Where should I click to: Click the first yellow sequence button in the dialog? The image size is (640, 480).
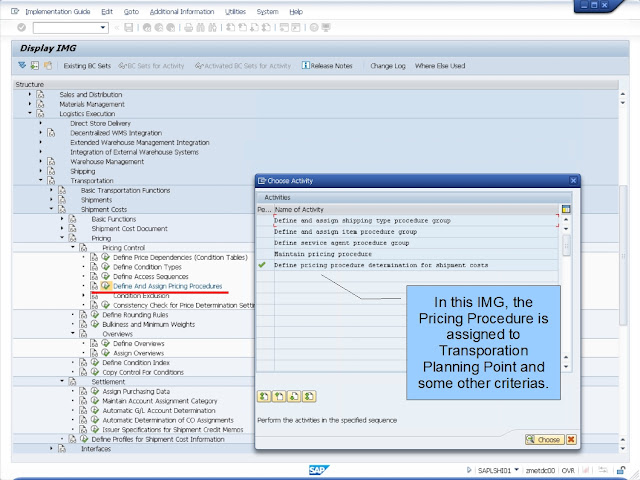tap(264, 396)
